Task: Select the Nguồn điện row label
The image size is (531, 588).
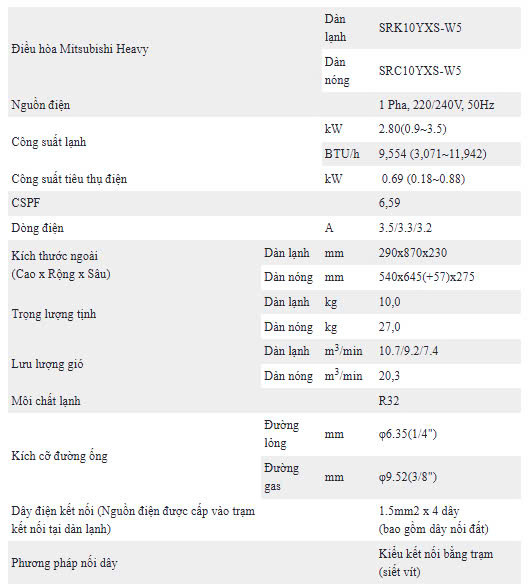Action: coord(40,105)
